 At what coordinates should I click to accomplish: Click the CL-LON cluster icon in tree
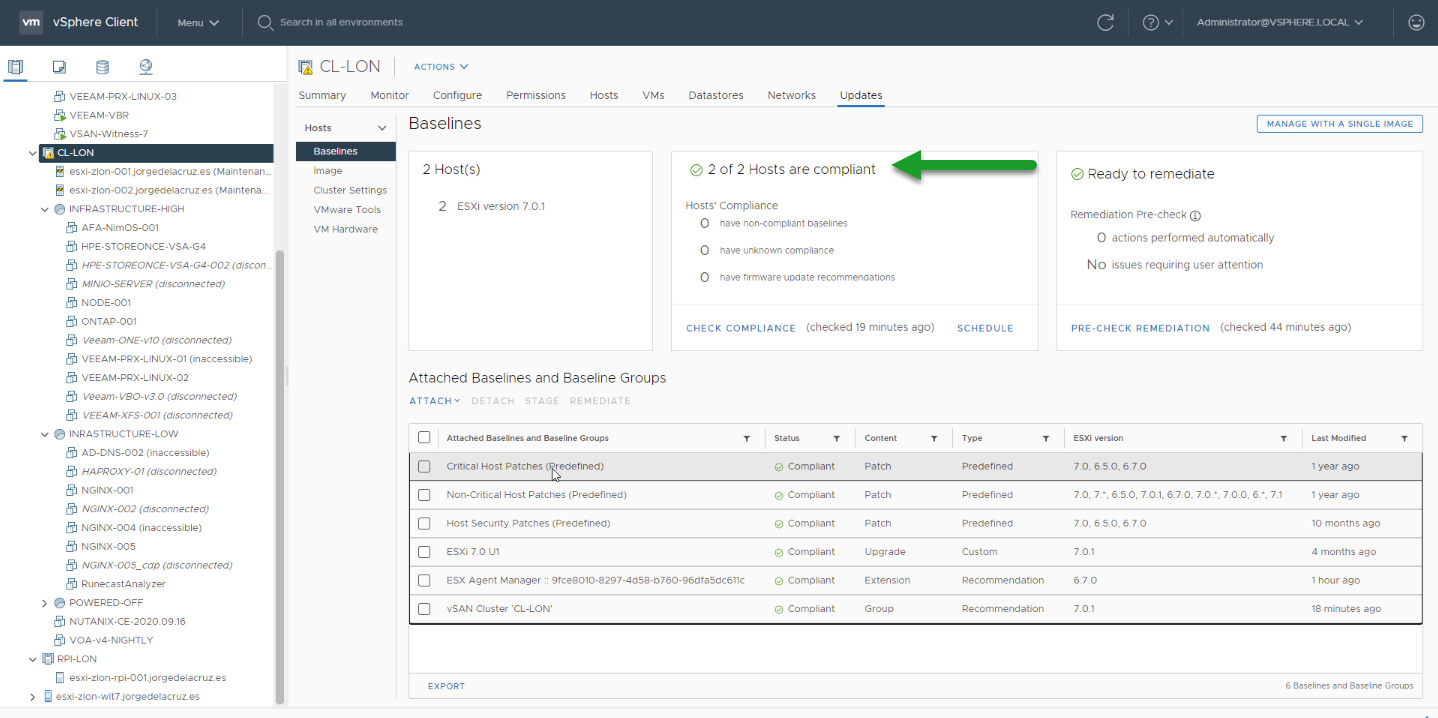pyautogui.click(x=48, y=153)
